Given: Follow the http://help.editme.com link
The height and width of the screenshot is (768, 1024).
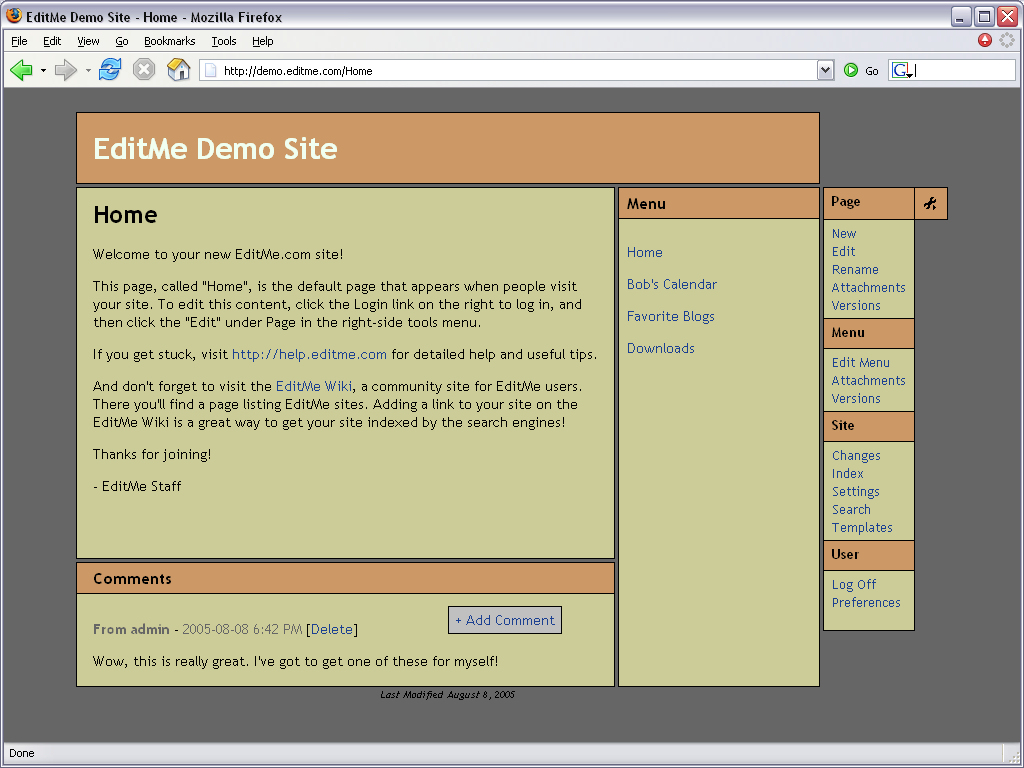Looking at the screenshot, I should coord(309,354).
